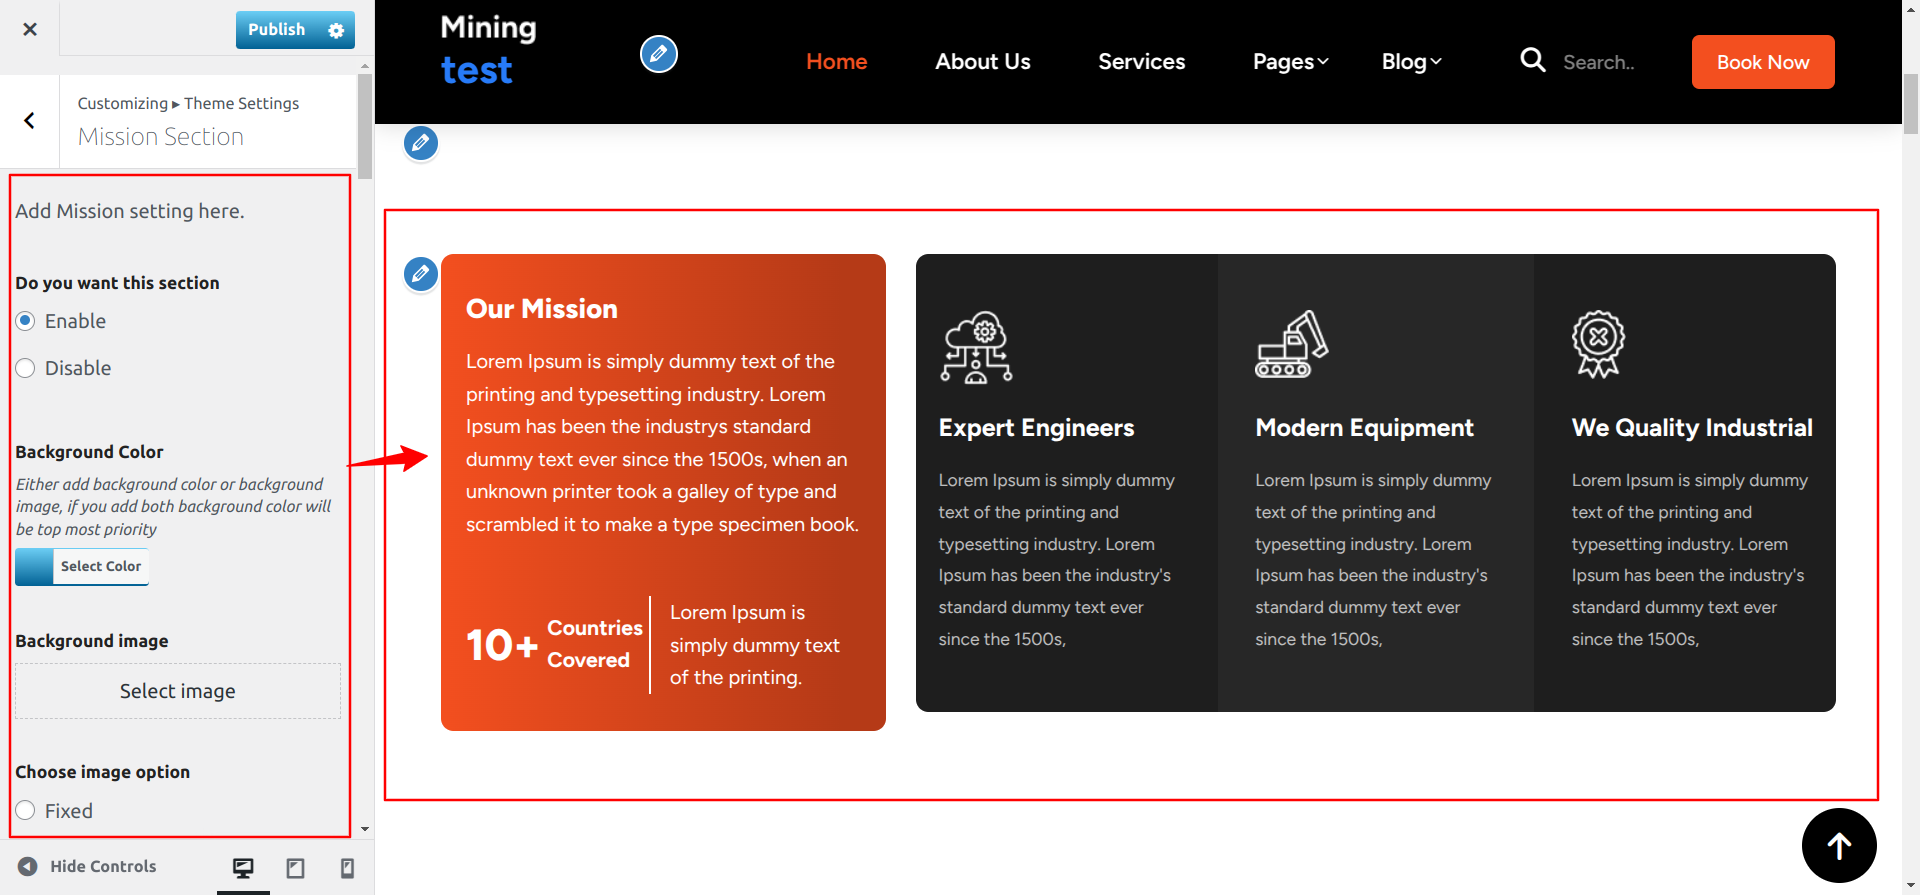The width and height of the screenshot is (1920, 895).
Task: Open the Services menu item
Action: (x=1141, y=62)
